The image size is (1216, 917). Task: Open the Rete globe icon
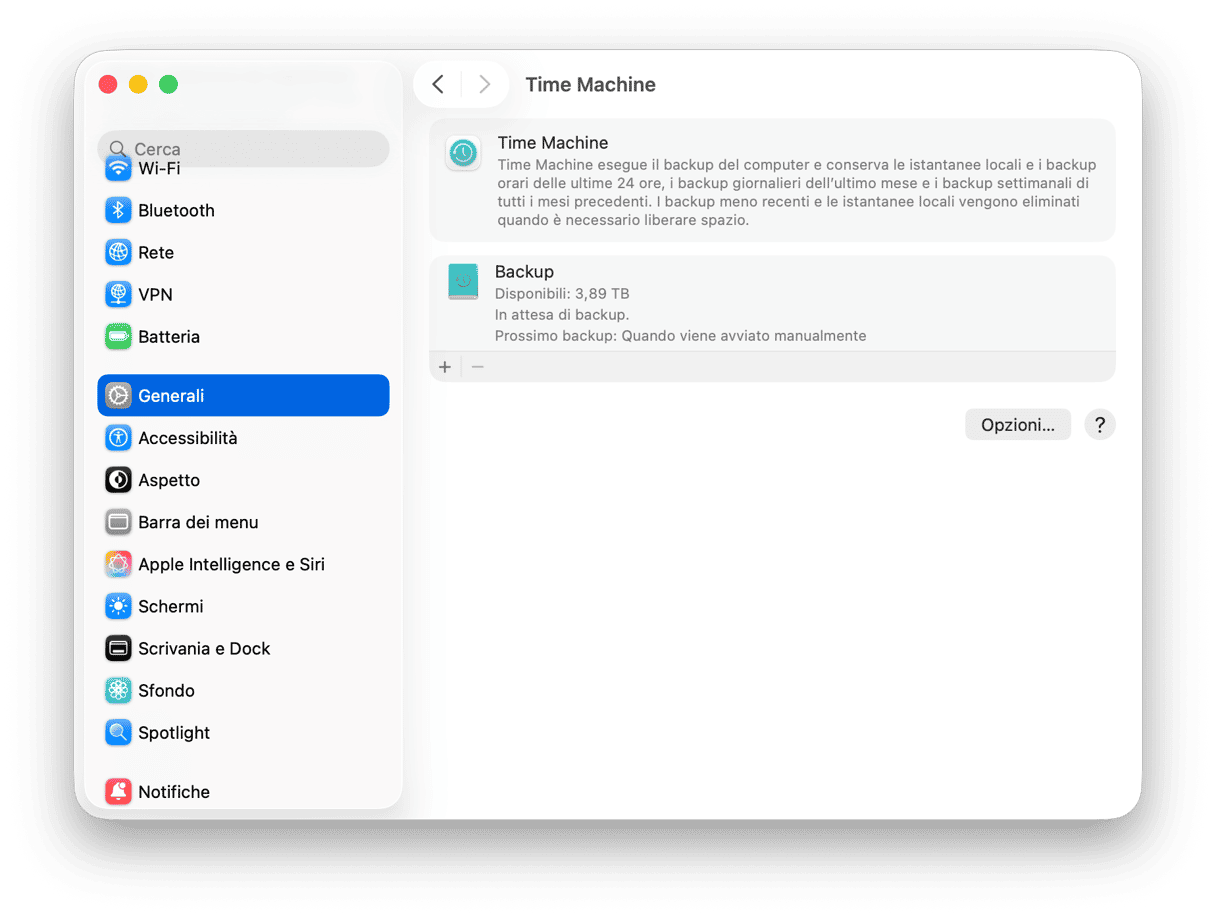pos(118,252)
